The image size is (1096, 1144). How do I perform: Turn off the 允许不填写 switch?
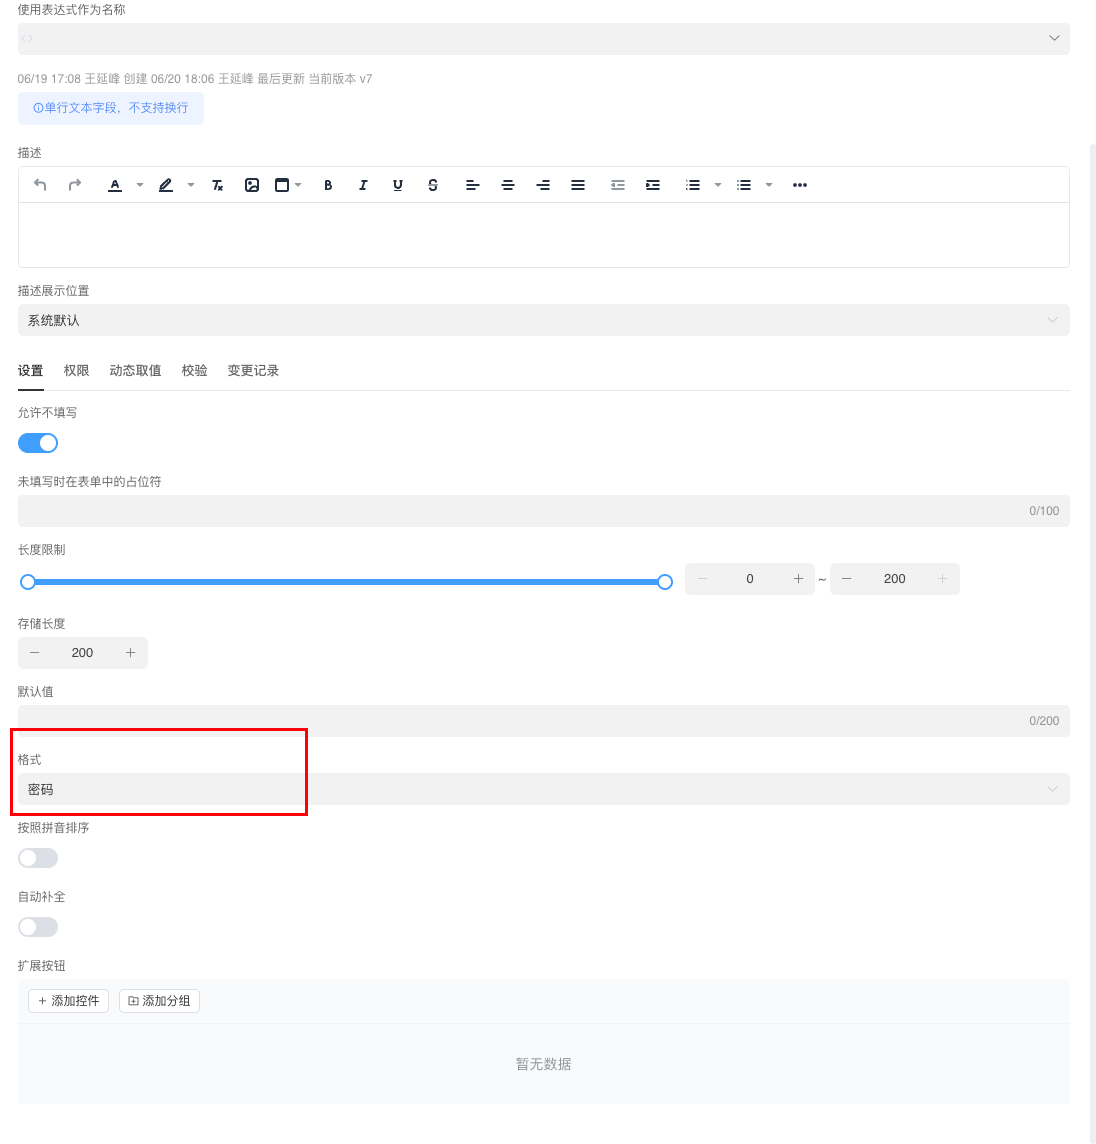38,443
